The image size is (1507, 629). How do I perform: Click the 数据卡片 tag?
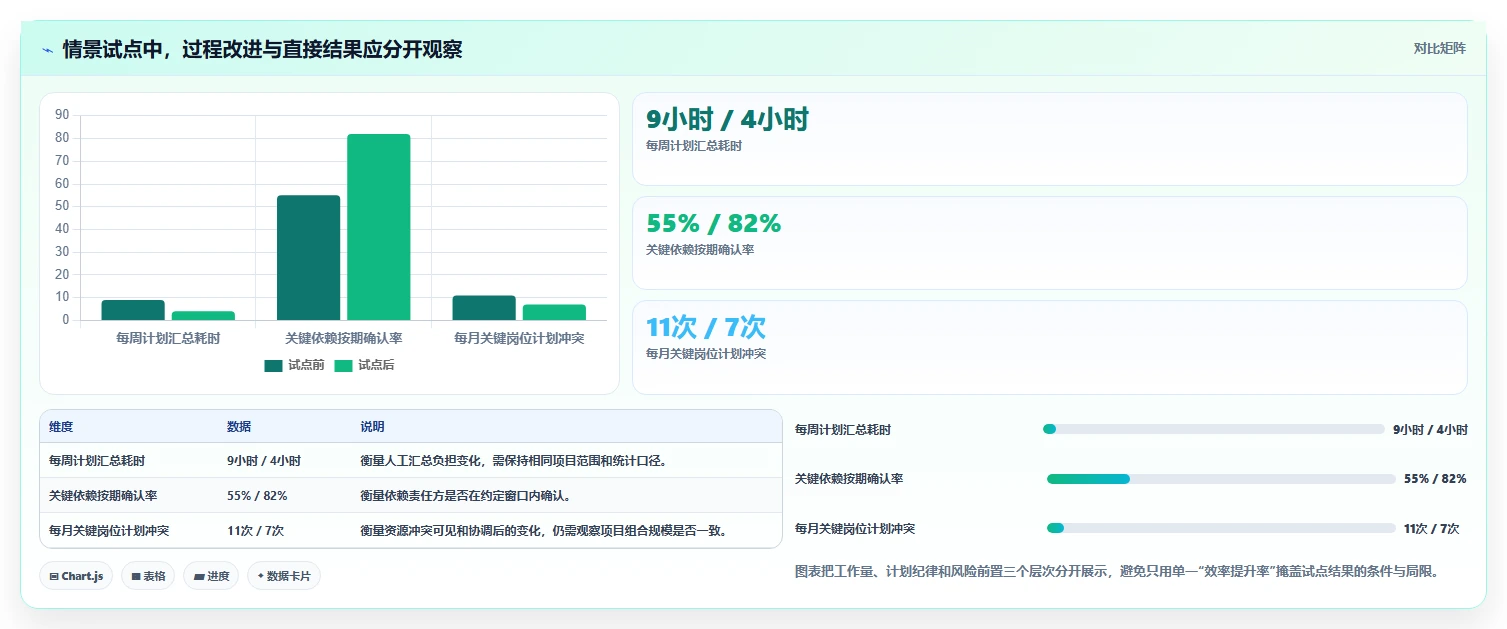[284, 576]
